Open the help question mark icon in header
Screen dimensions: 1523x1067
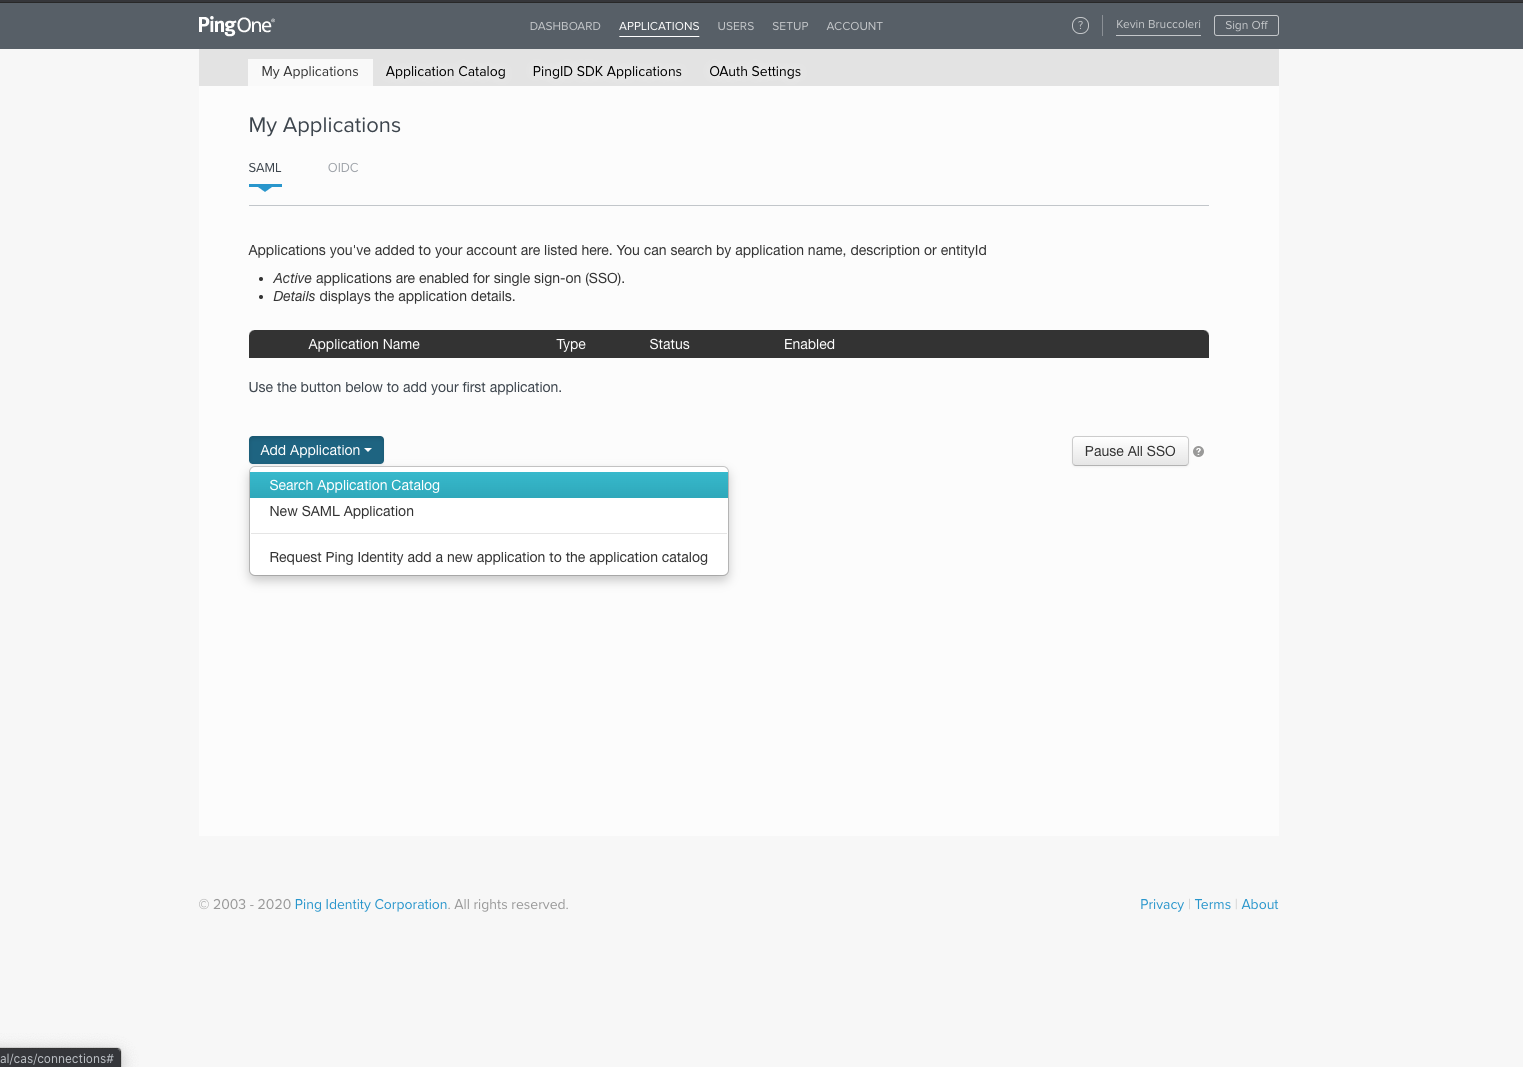pyautogui.click(x=1080, y=26)
